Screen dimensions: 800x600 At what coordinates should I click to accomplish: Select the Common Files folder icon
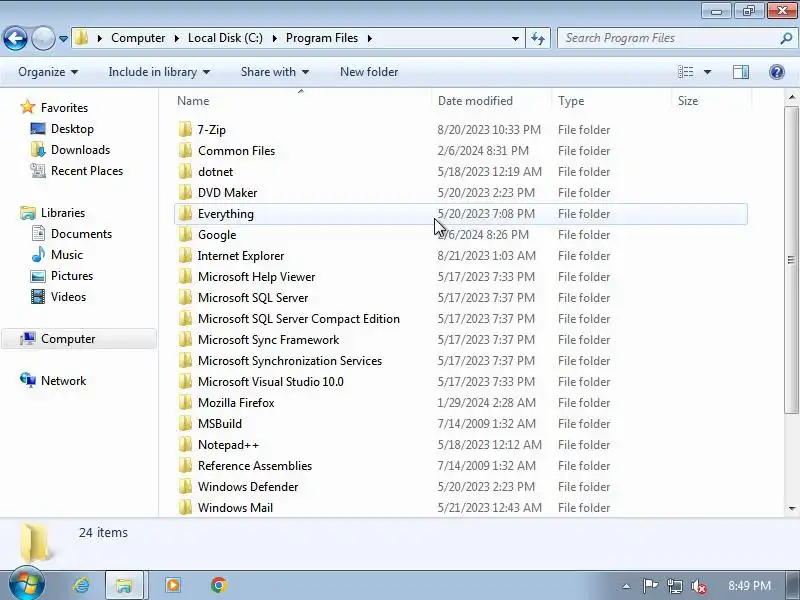185,151
